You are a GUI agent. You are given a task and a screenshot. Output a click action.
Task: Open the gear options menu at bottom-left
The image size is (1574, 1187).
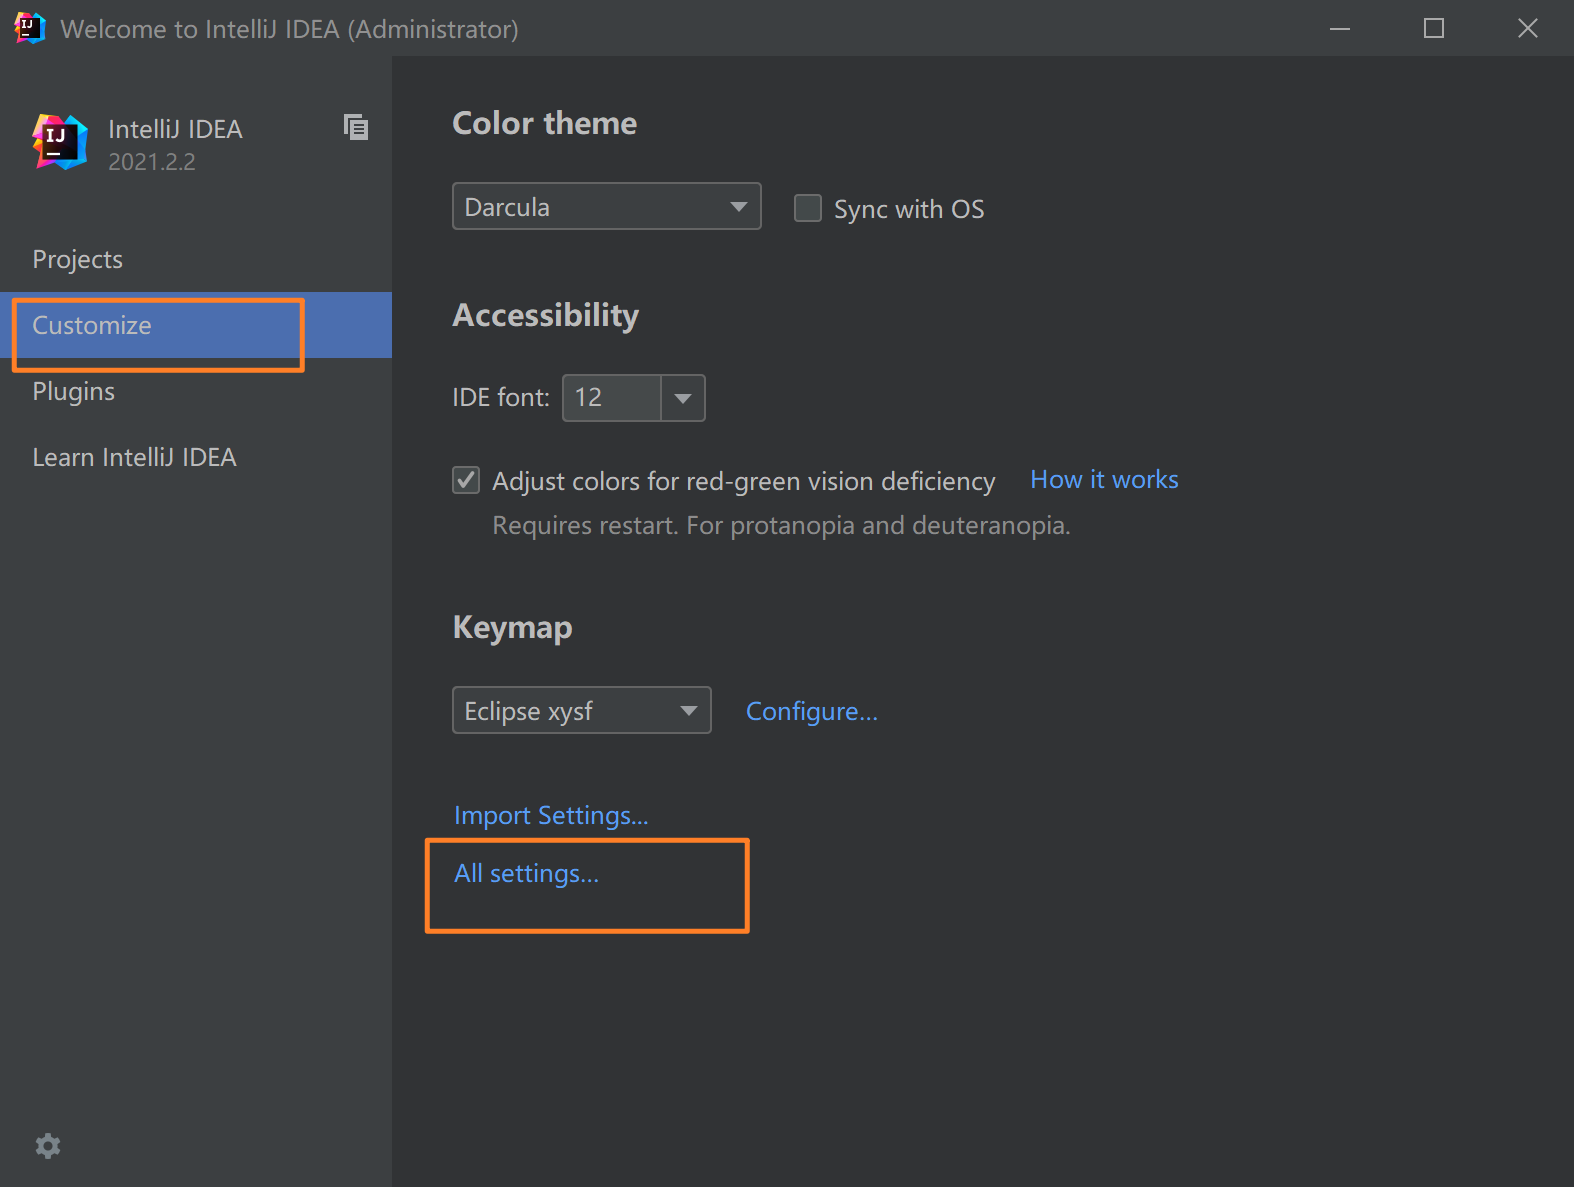coord(48,1146)
